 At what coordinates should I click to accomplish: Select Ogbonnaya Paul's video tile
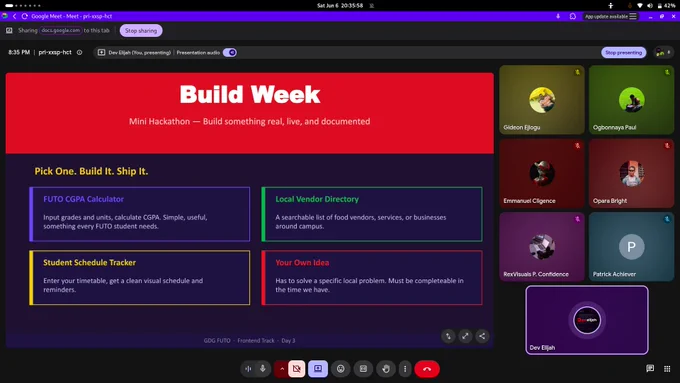click(631, 100)
